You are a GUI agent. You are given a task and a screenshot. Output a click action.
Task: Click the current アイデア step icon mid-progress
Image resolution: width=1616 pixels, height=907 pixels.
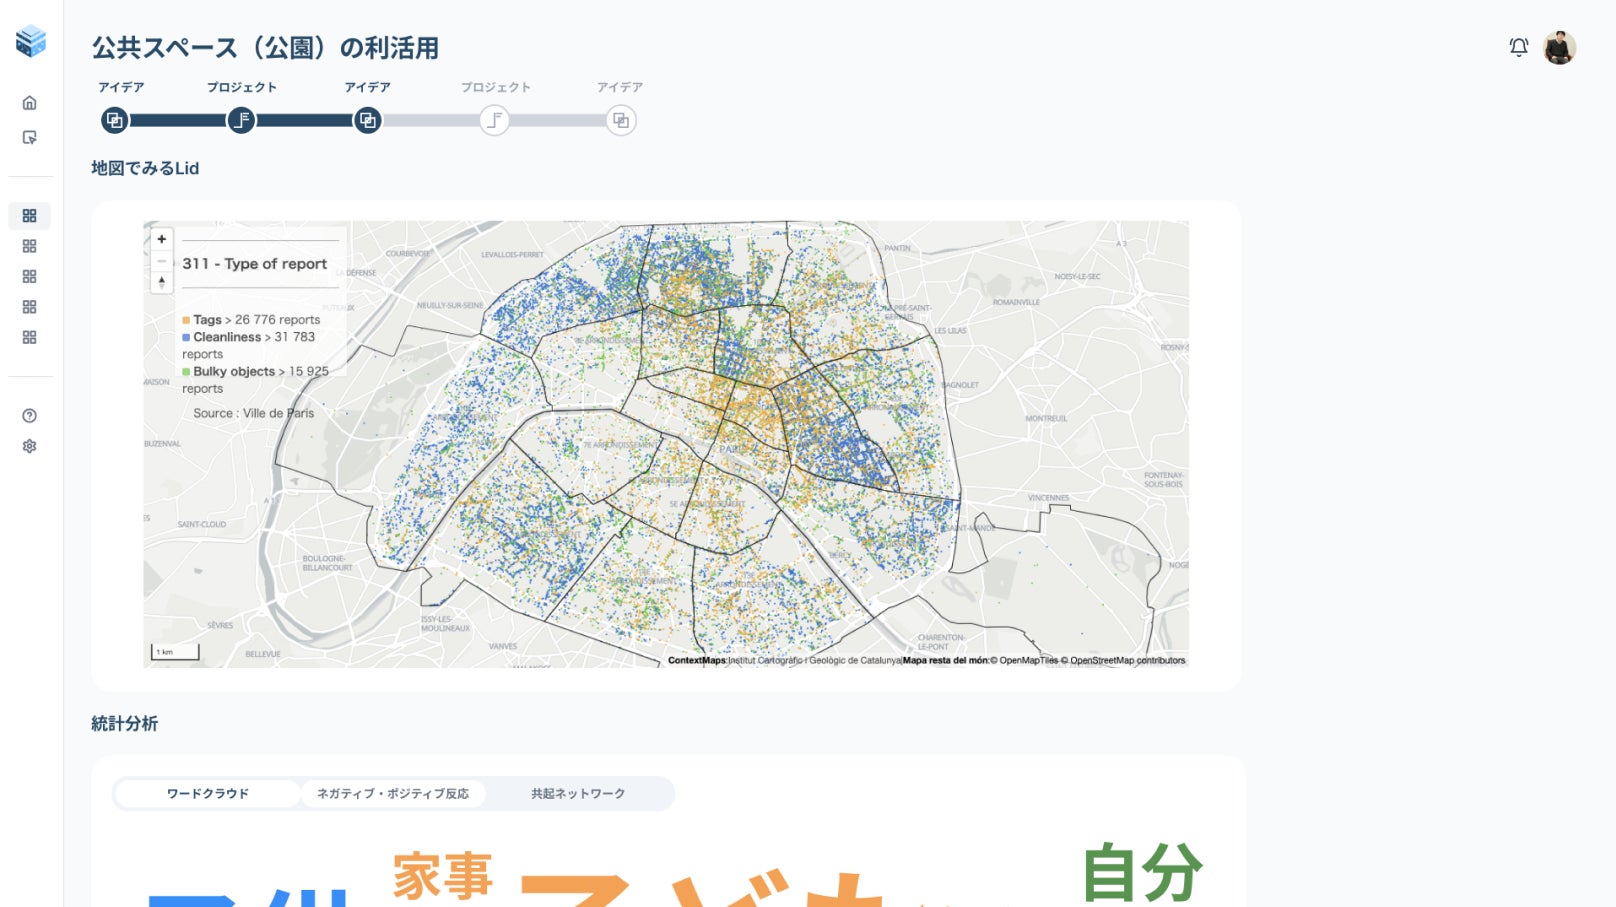point(368,121)
